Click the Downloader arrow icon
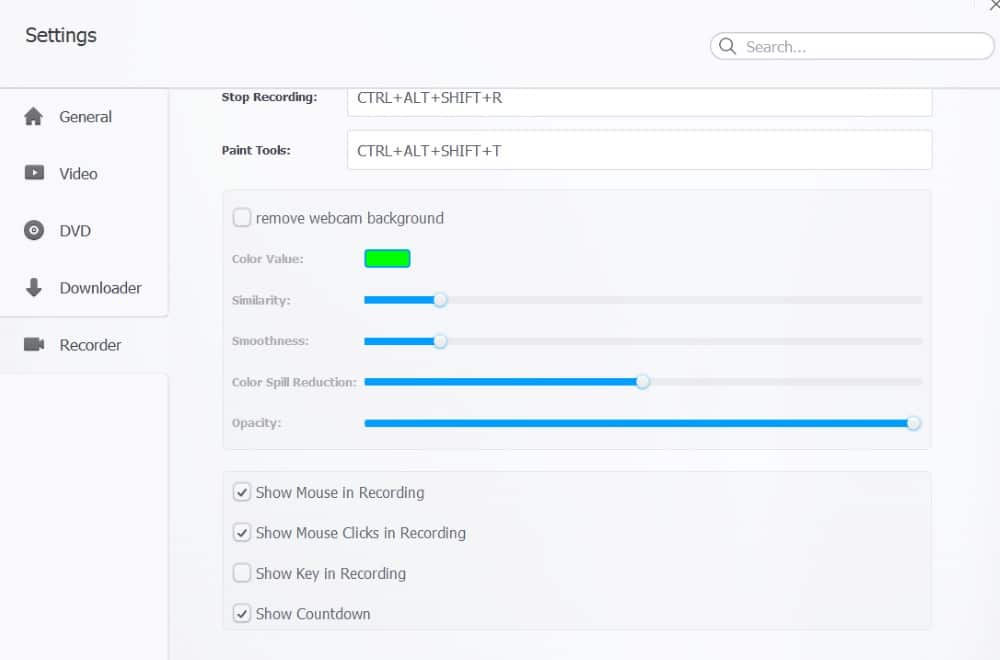 pyautogui.click(x=34, y=288)
